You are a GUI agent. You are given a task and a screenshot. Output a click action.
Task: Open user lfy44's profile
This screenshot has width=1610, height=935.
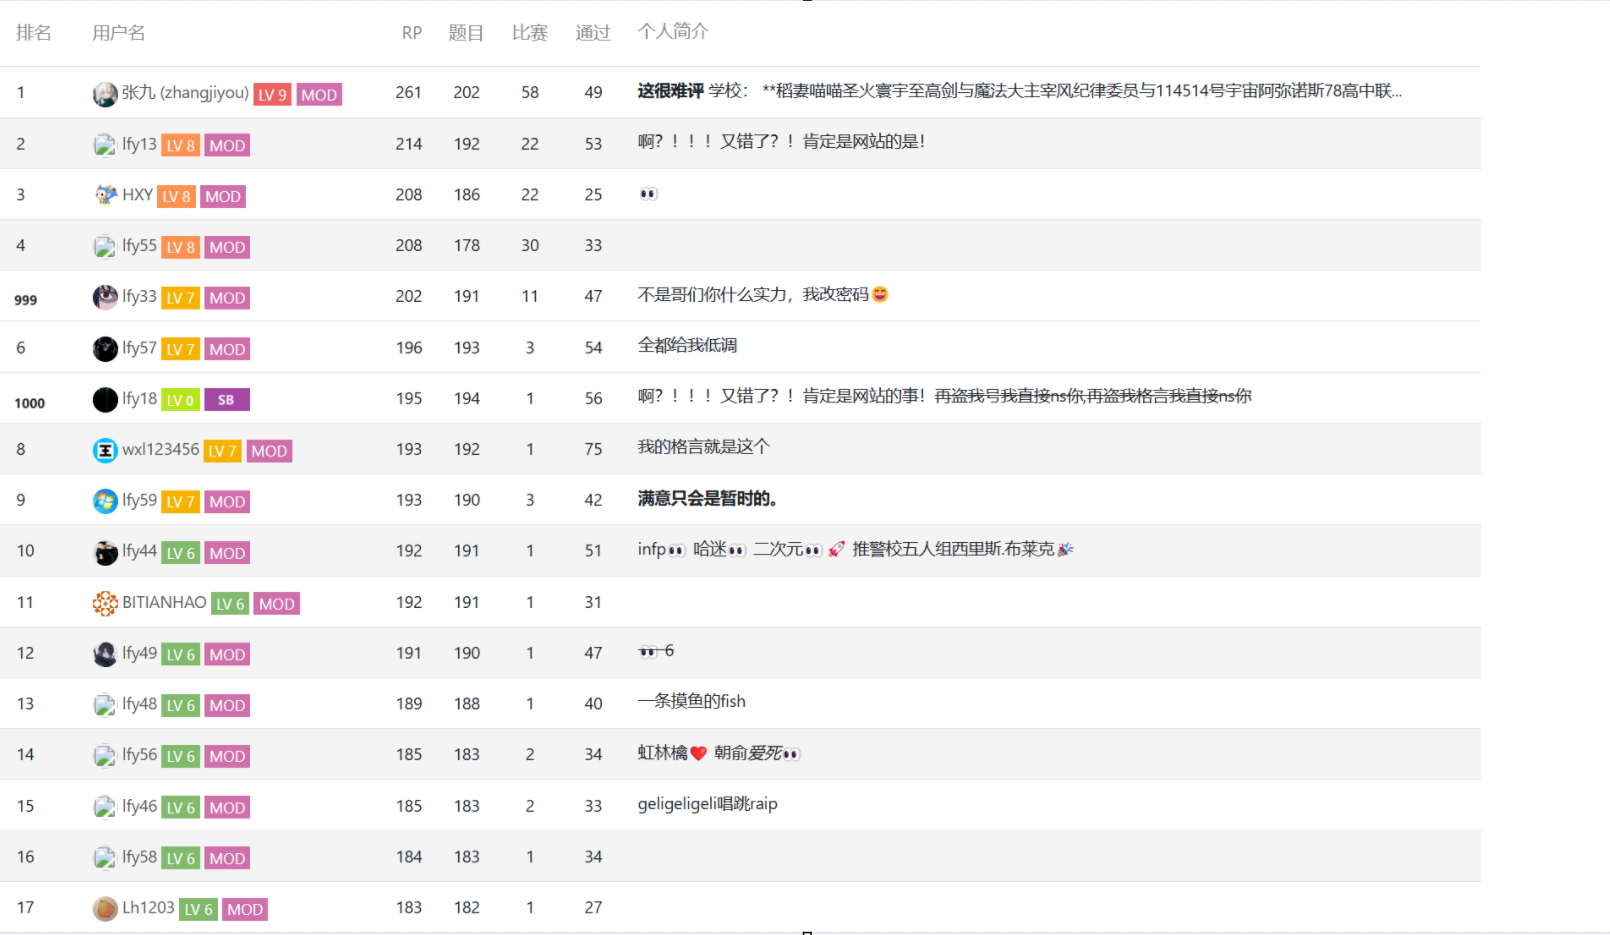pos(139,551)
